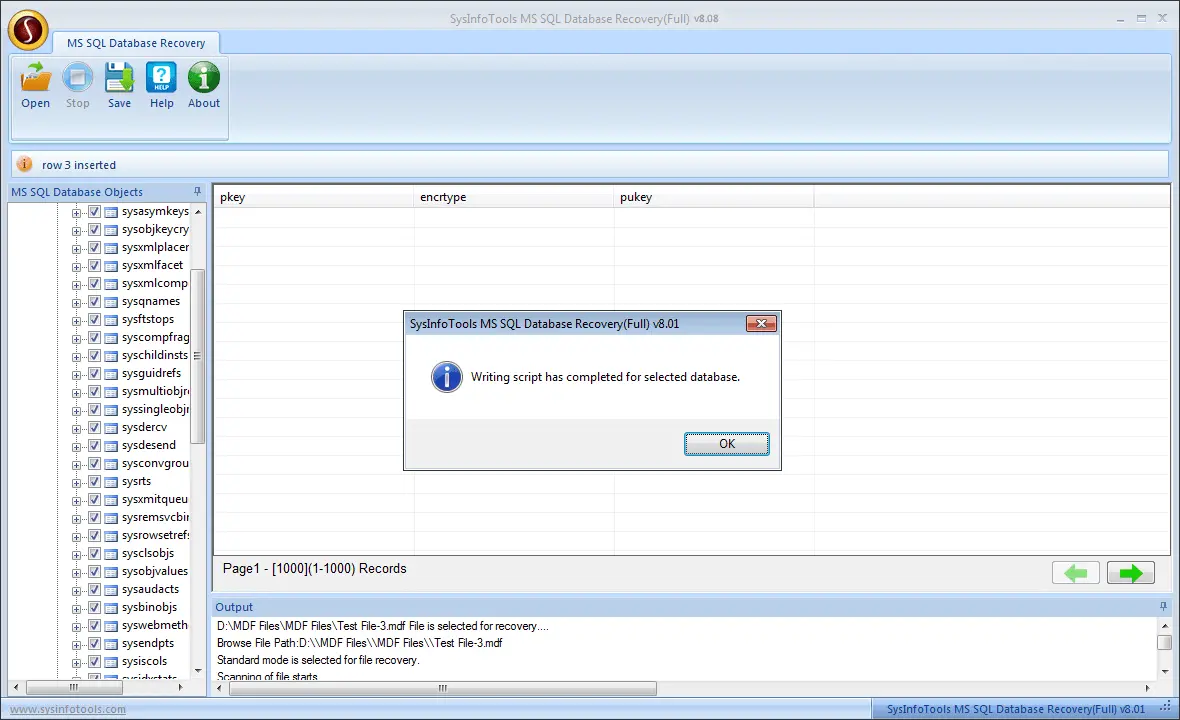
Task: Select the MS SQL Database Recovery tab
Action: pos(136,43)
